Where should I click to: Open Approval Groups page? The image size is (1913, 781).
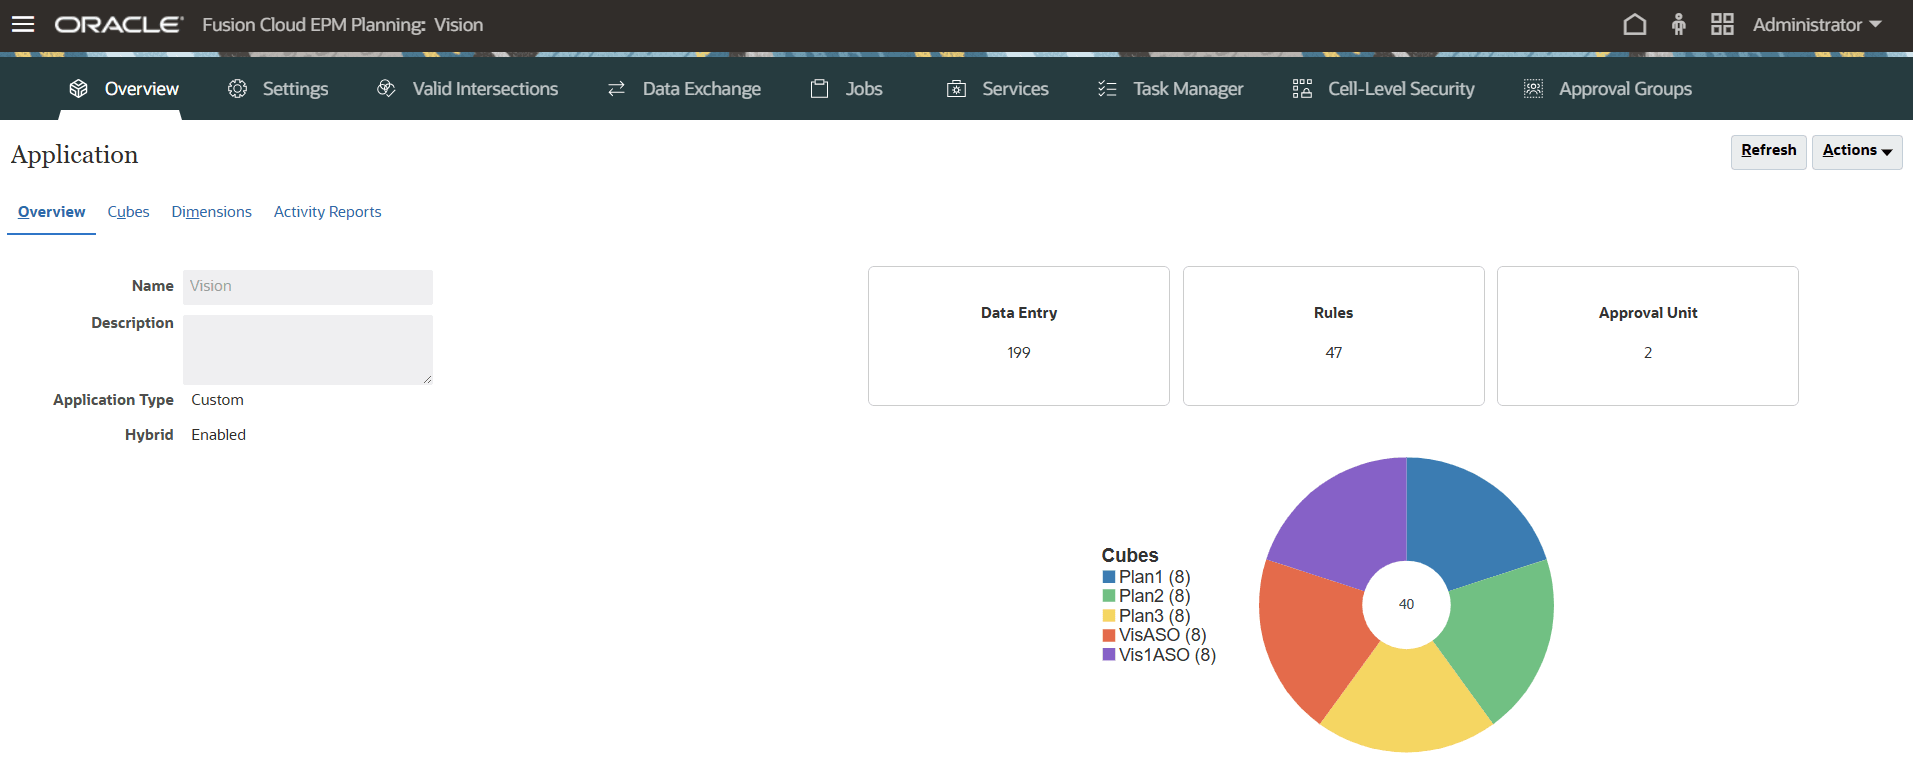pyautogui.click(x=1626, y=89)
